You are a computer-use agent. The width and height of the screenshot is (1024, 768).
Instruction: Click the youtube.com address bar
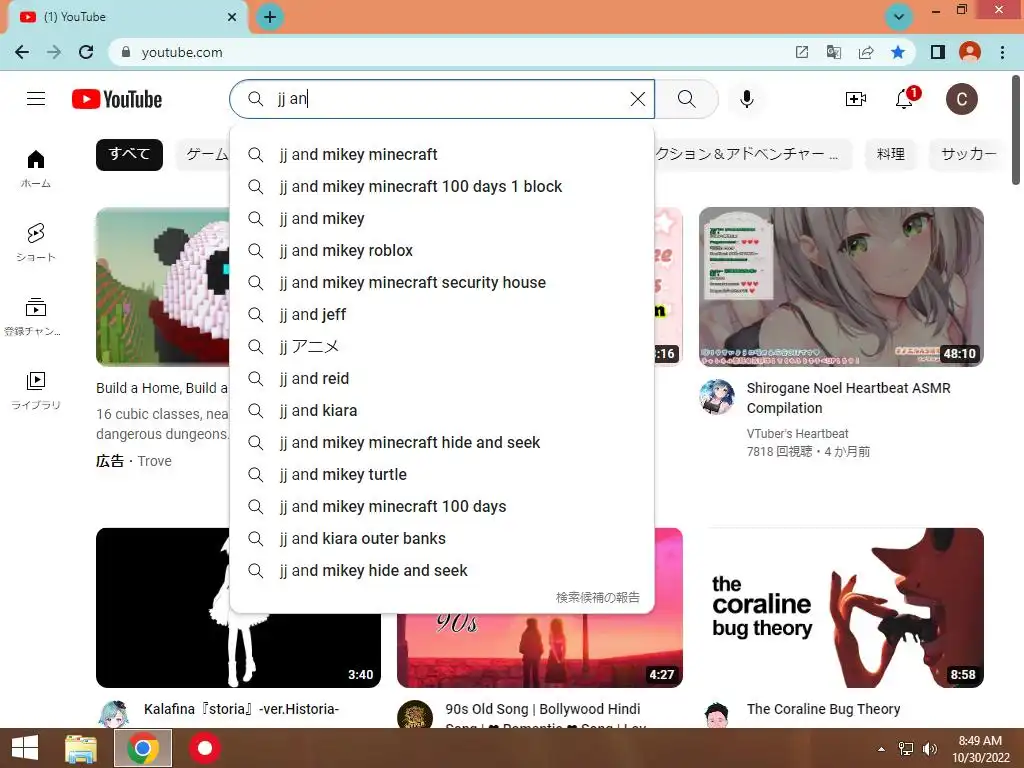click(x=451, y=52)
